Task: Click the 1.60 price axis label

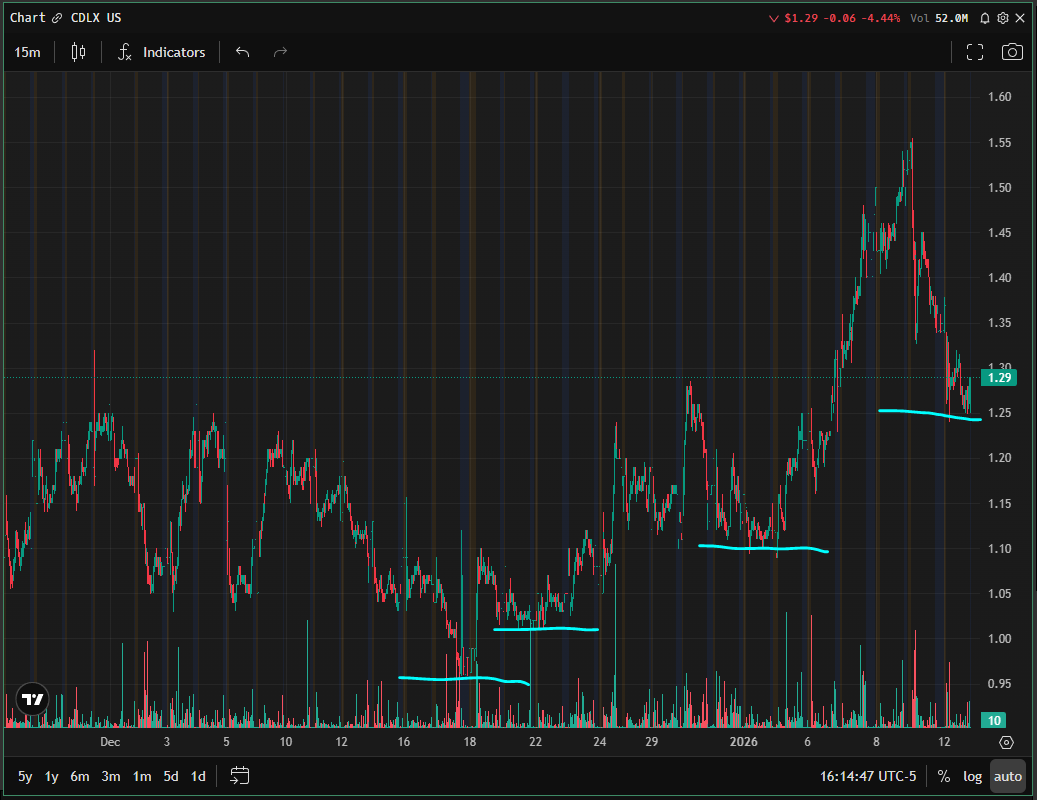Action: click(999, 97)
